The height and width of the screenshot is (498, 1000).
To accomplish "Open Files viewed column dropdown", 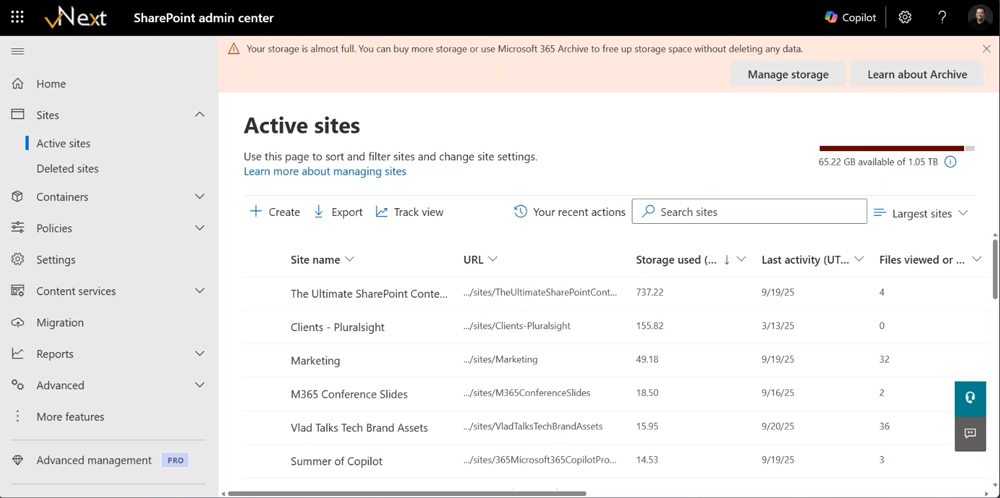I will coord(976,260).
